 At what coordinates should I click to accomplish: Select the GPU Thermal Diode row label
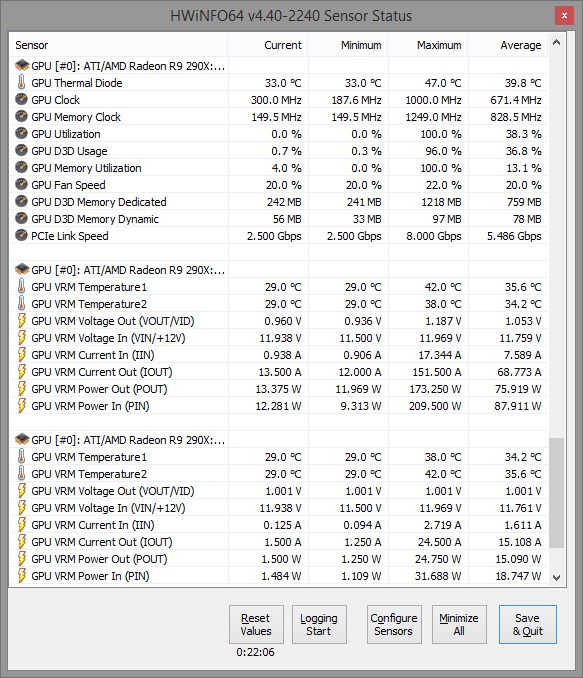pos(77,83)
